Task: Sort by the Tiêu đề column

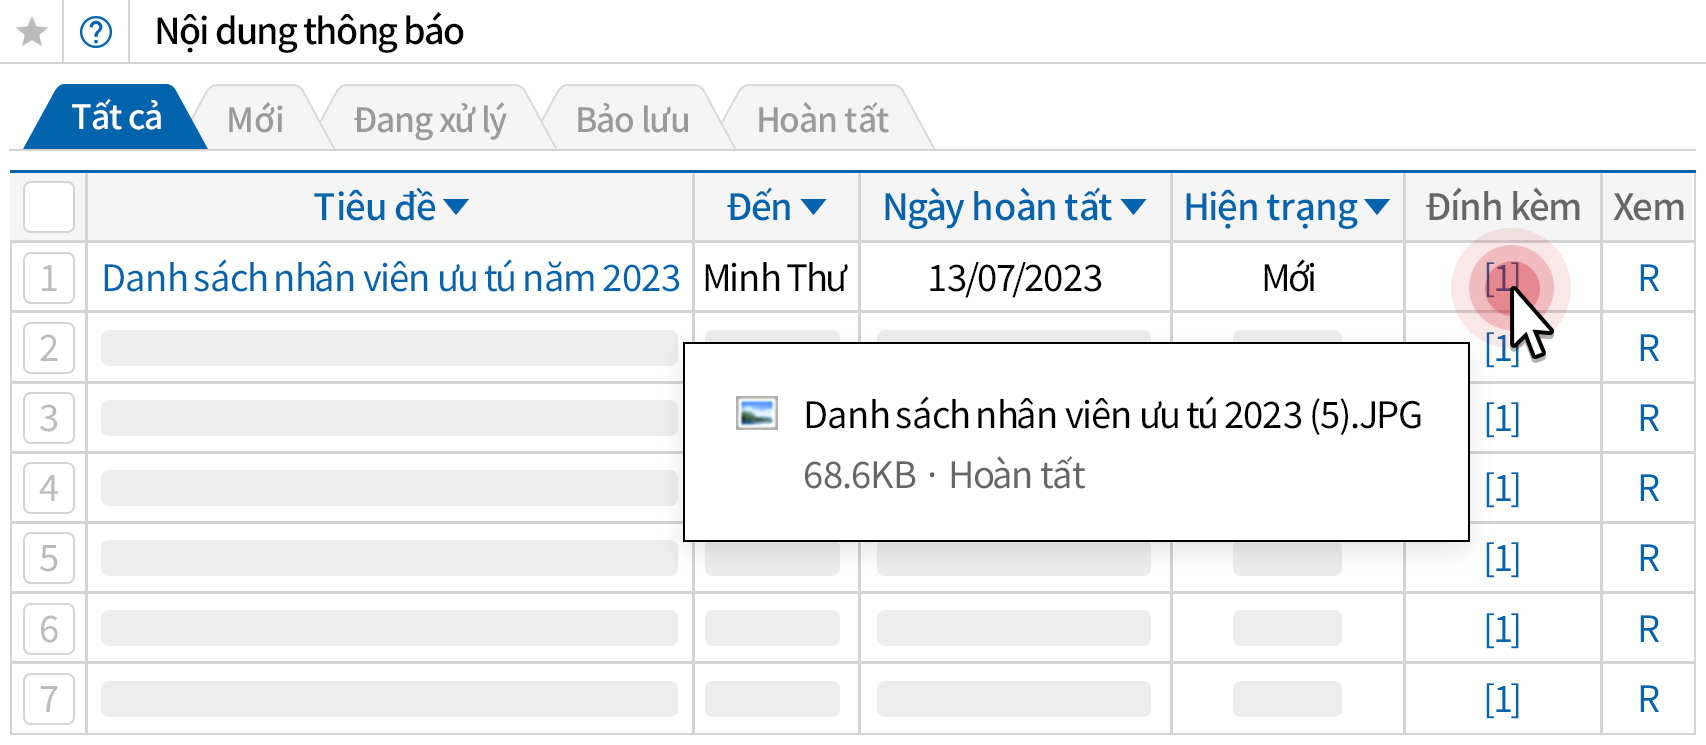Action: (x=390, y=207)
